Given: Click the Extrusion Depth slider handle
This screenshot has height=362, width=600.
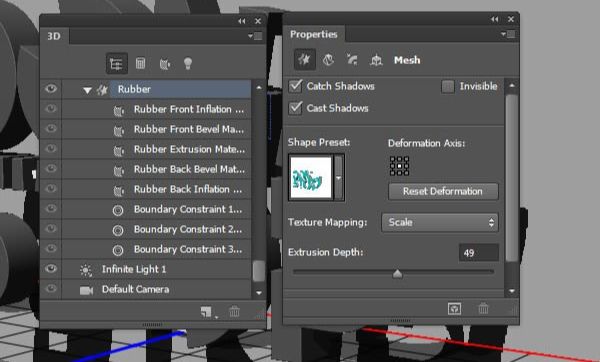Looking at the screenshot, I should [398, 273].
